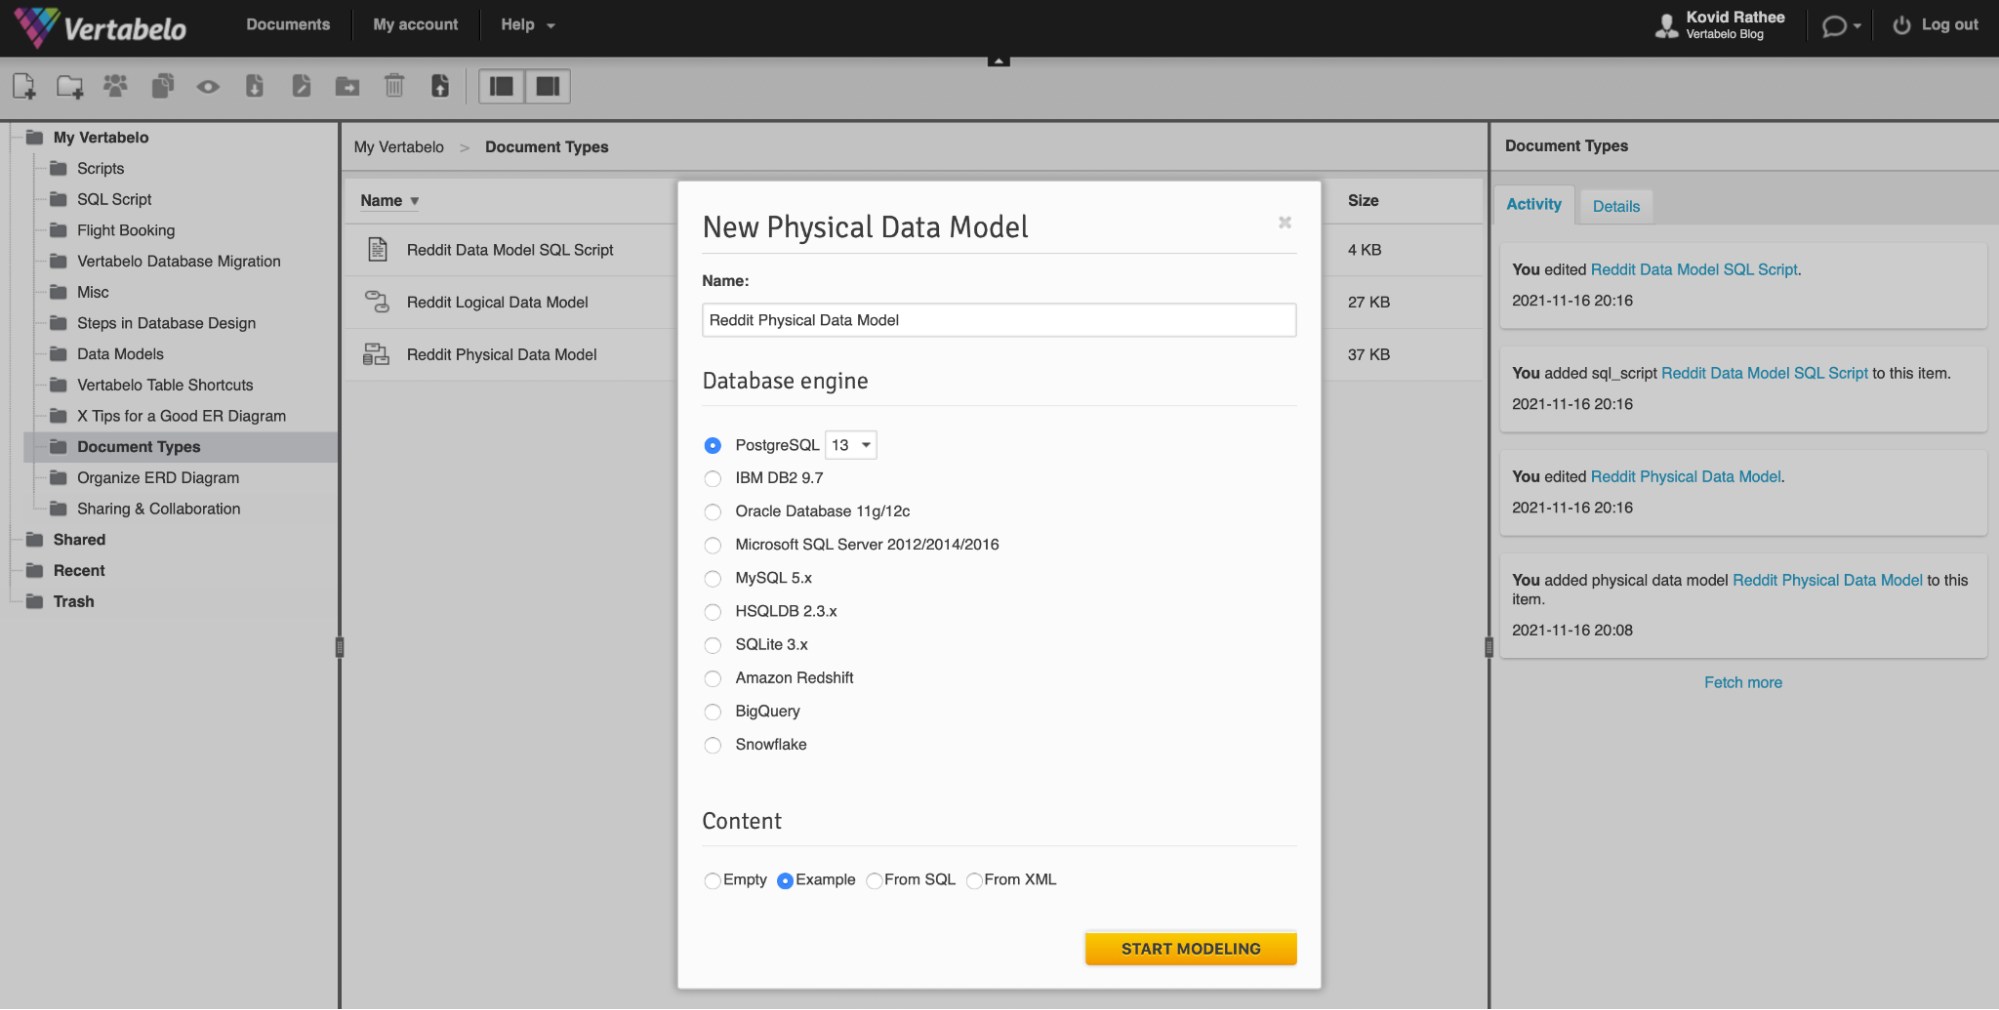Select the Flight Booking folder
Image resolution: width=1999 pixels, height=1010 pixels.
click(x=126, y=230)
